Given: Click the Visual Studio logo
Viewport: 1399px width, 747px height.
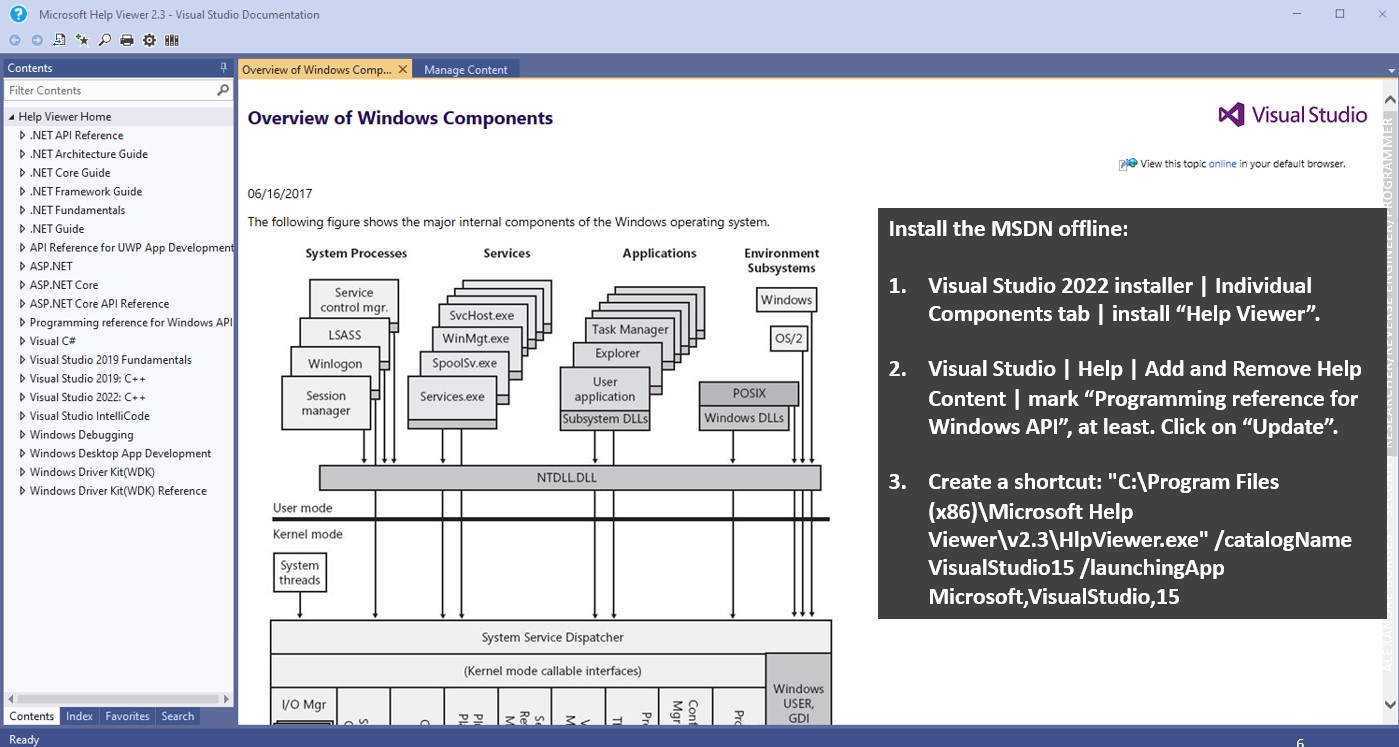Looking at the screenshot, I should 1292,114.
